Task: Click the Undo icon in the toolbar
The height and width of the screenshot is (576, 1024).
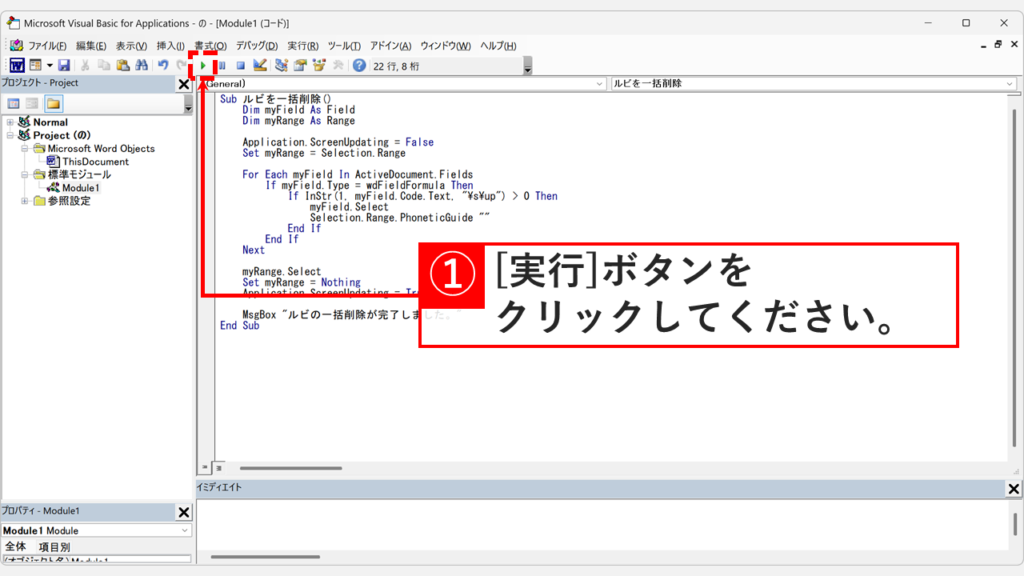Action: pos(164,65)
